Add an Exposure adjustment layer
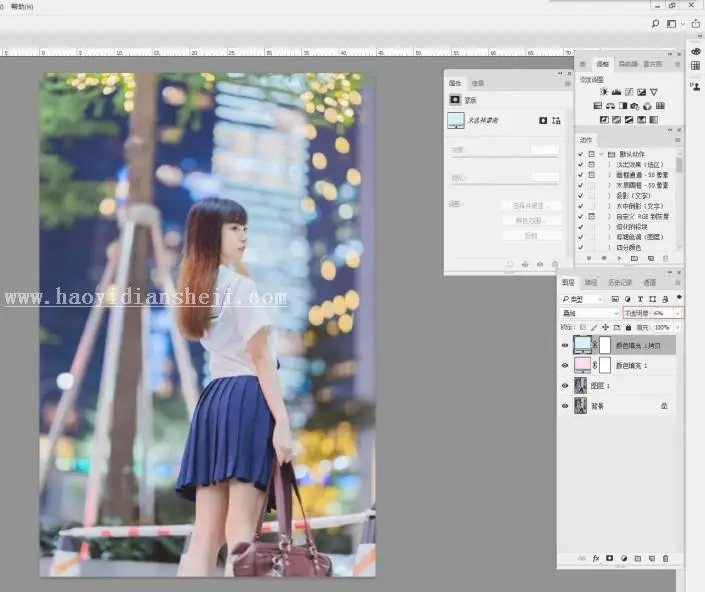The height and width of the screenshot is (592, 705). 642,92
